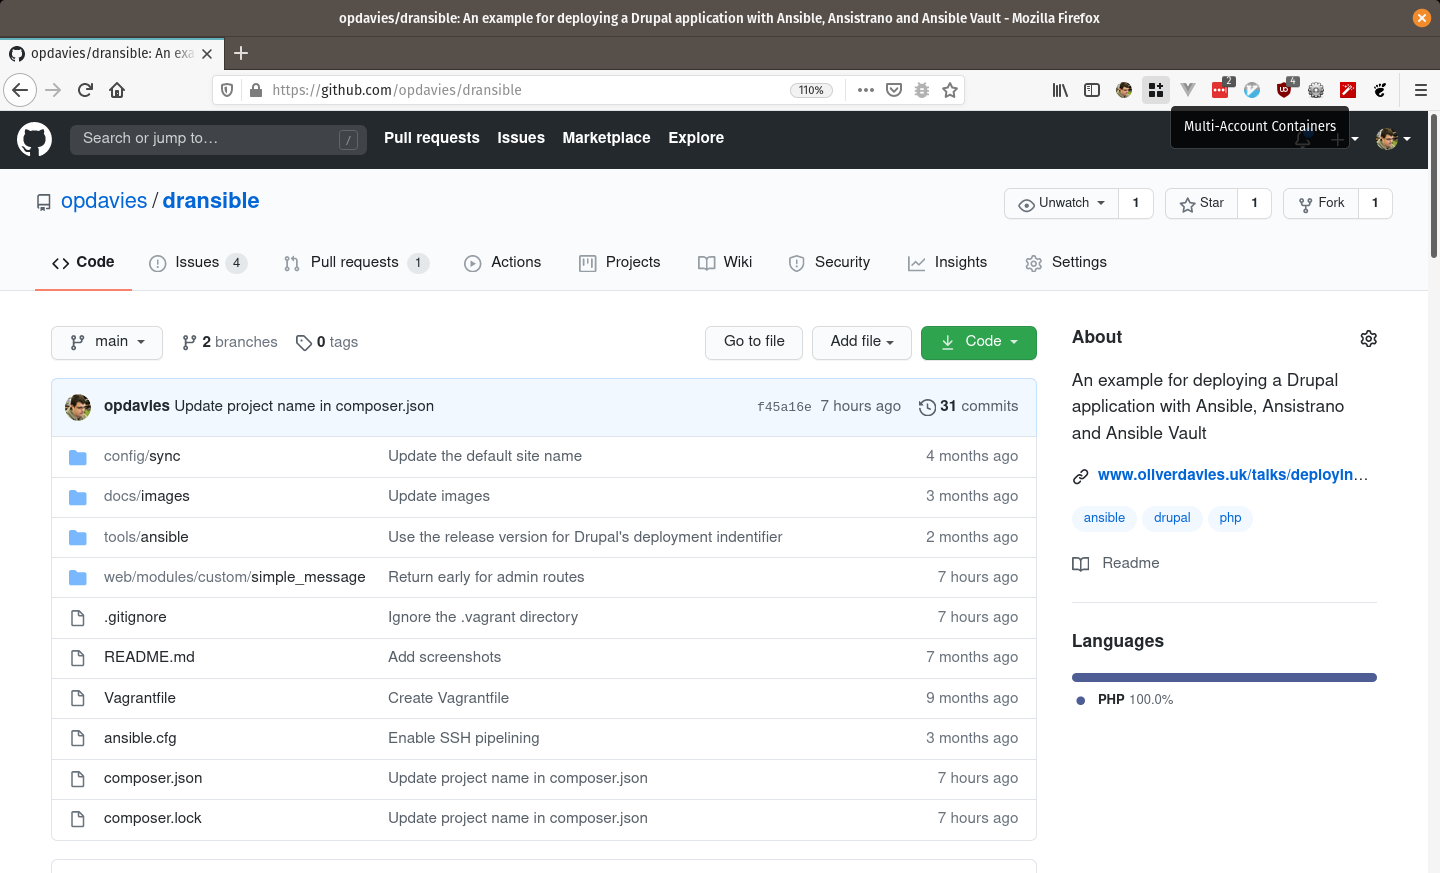Open the 31 commits history link
This screenshot has width=1440, height=873.
click(x=968, y=406)
